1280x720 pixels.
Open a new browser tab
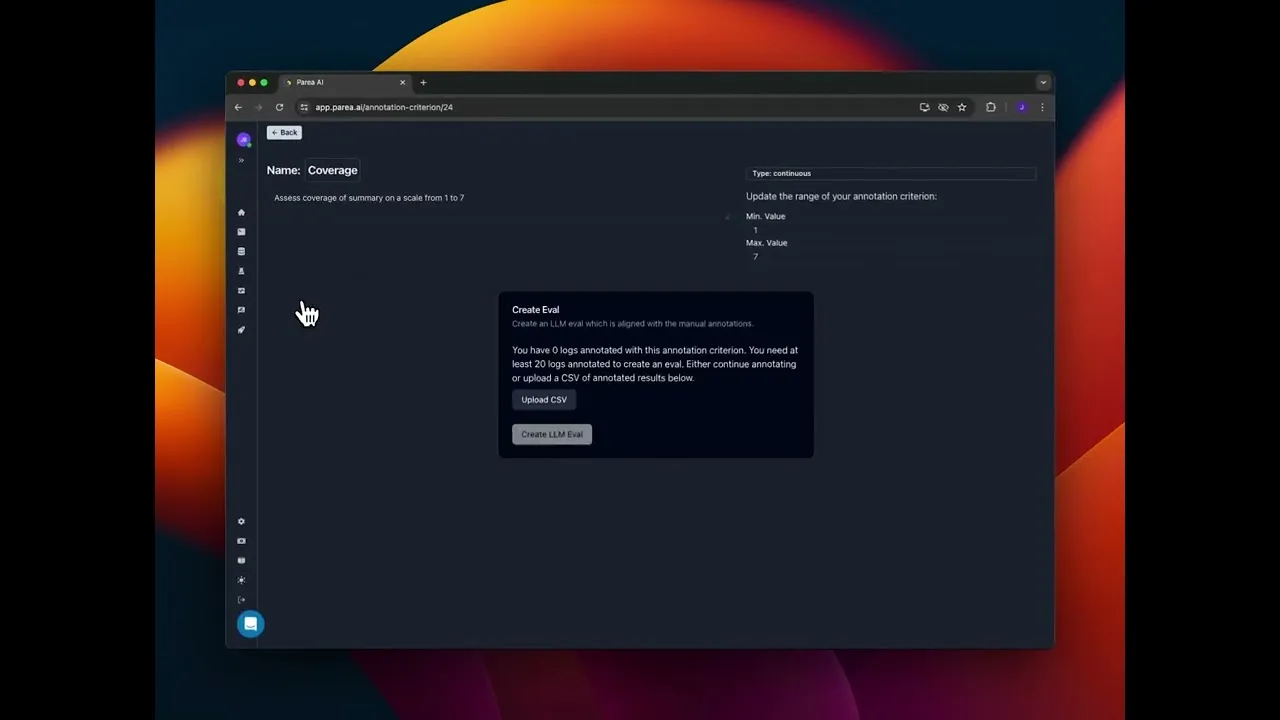[423, 82]
